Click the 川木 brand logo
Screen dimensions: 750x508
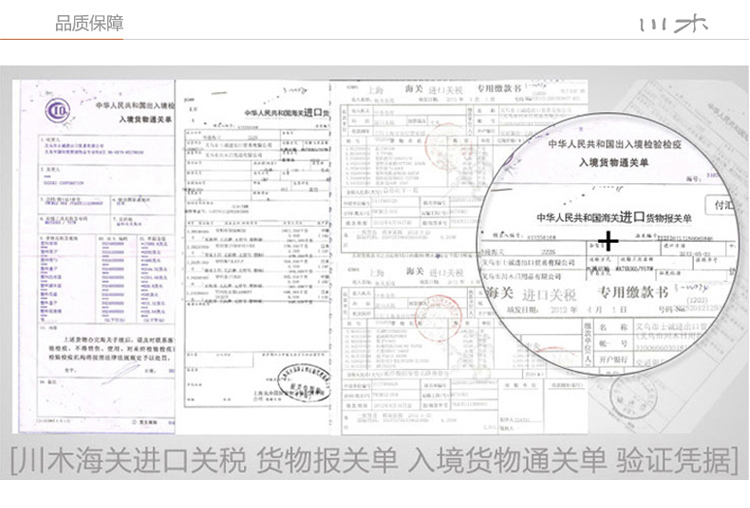point(673,23)
